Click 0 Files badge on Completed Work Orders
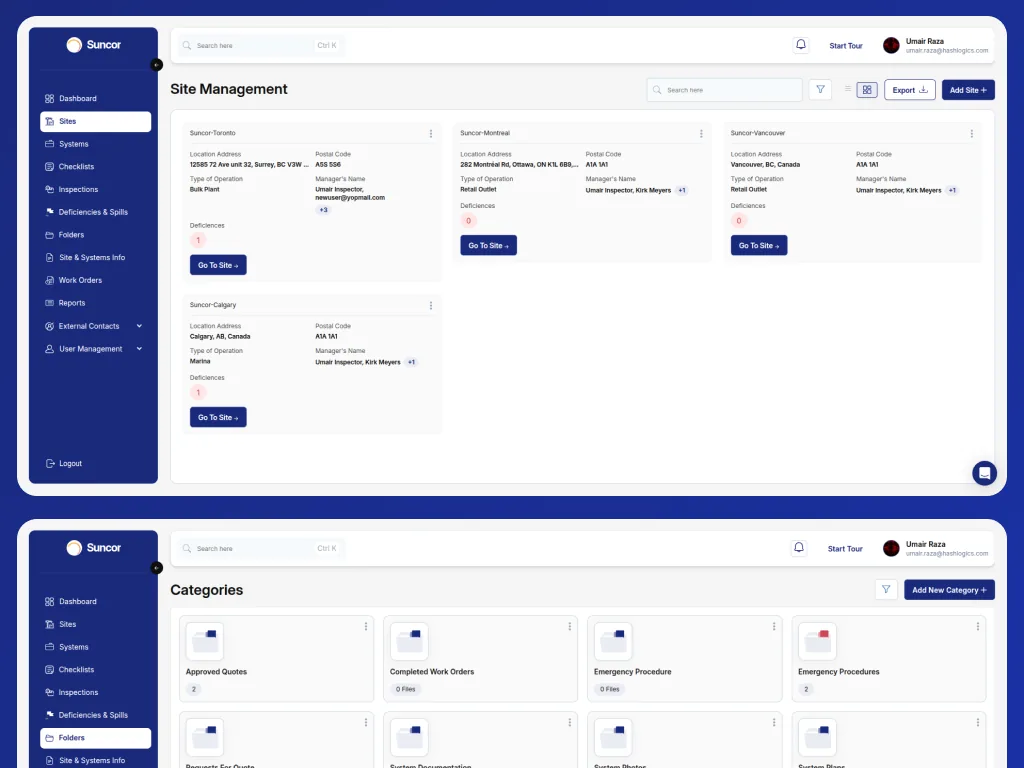Viewport: 1024px width, 768px height. tap(406, 689)
